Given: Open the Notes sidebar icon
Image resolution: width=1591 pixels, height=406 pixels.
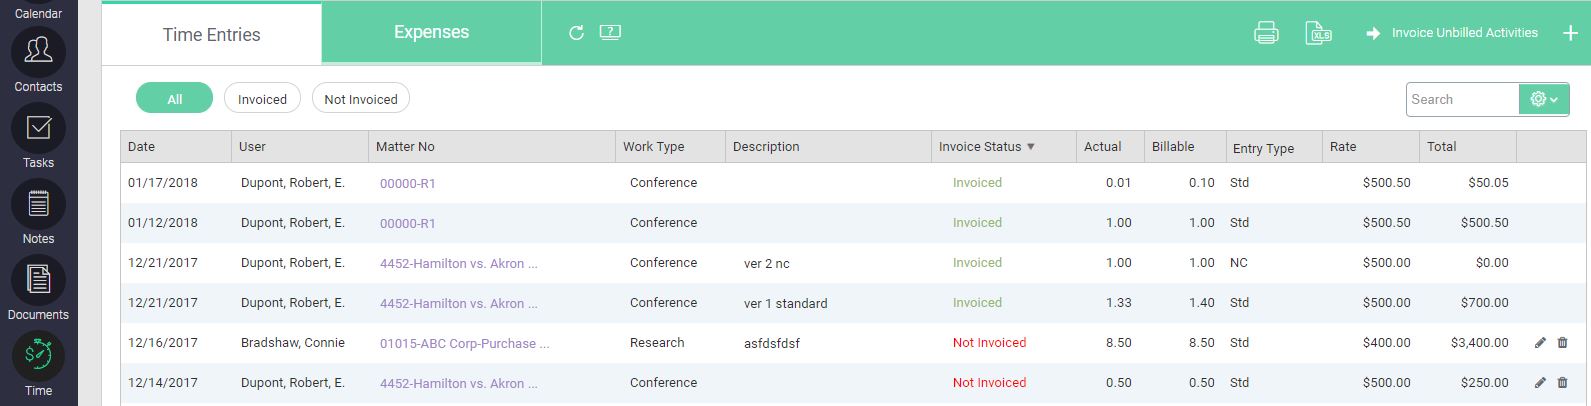Looking at the screenshot, I should pos(38,204).
